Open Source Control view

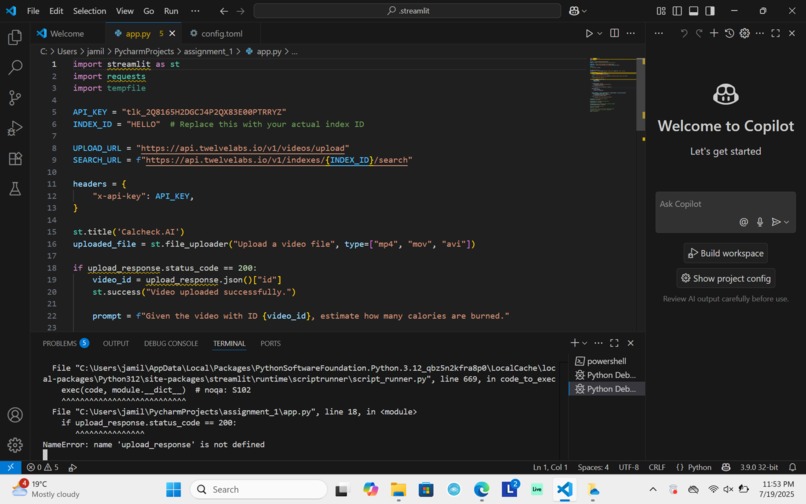coord(15,98)
